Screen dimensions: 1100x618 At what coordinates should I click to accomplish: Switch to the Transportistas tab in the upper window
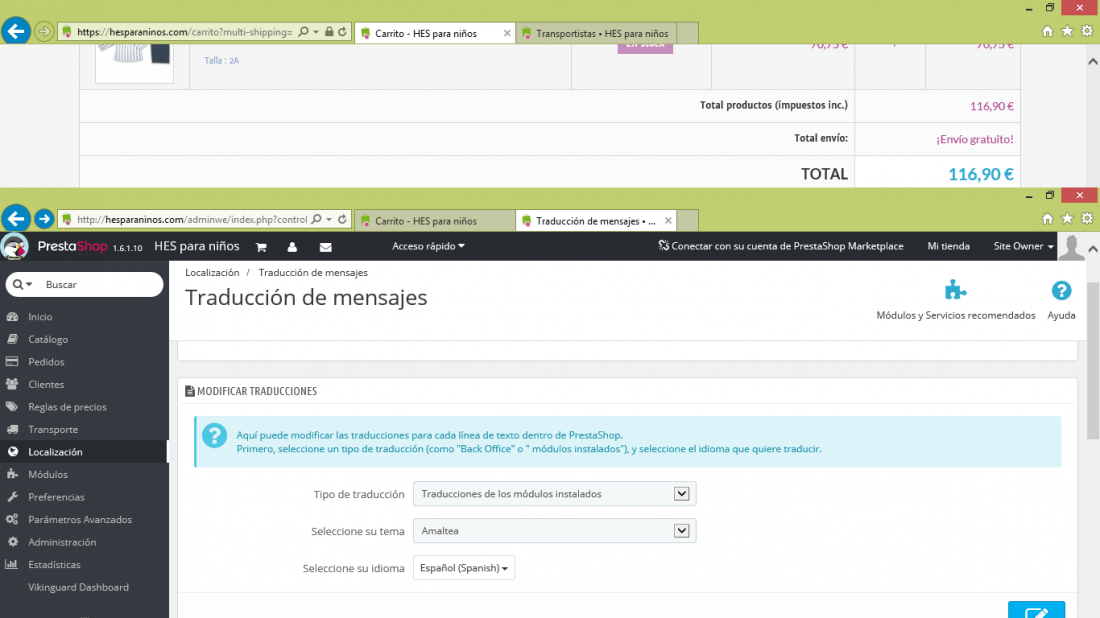point(596,33)
